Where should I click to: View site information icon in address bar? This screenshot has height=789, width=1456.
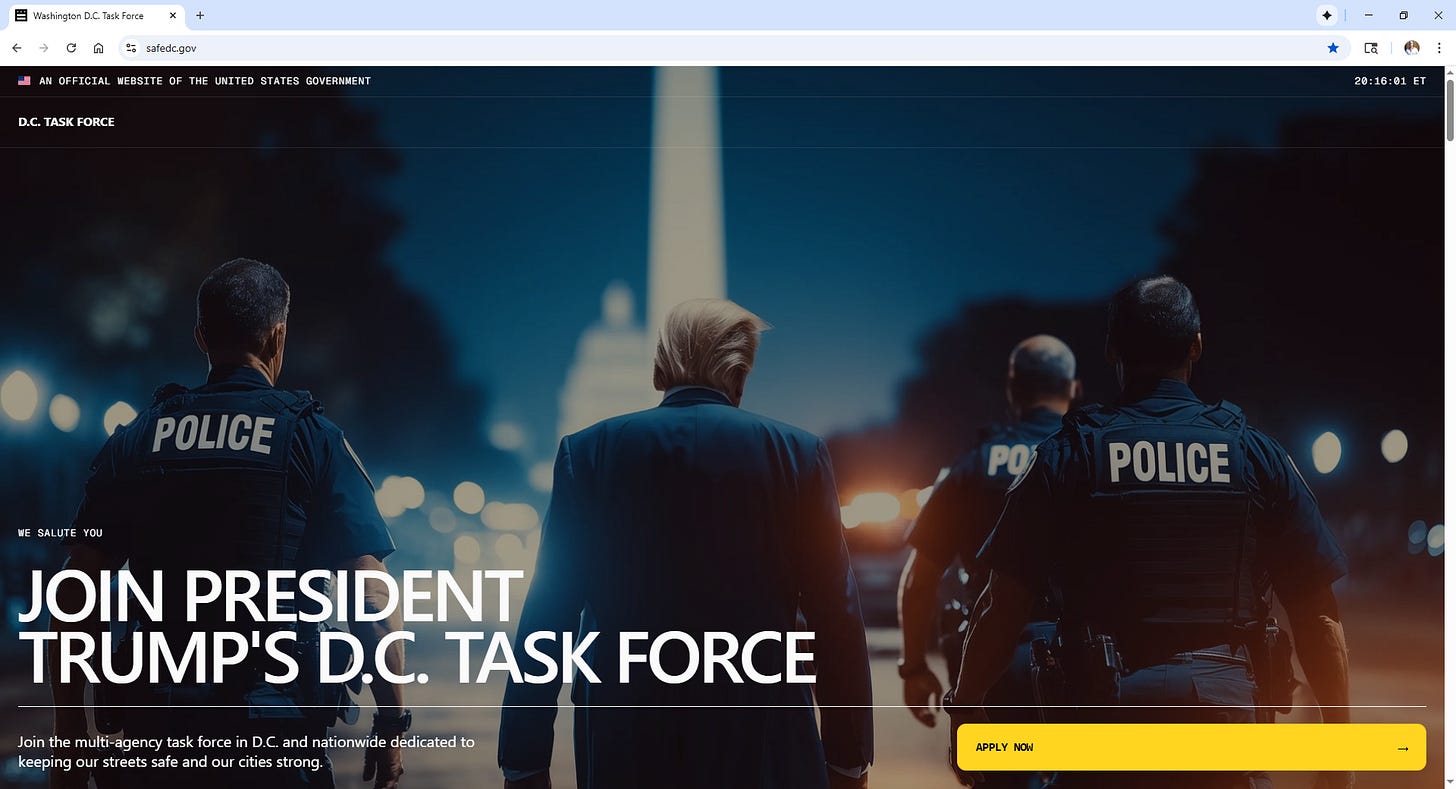(131, 48)
